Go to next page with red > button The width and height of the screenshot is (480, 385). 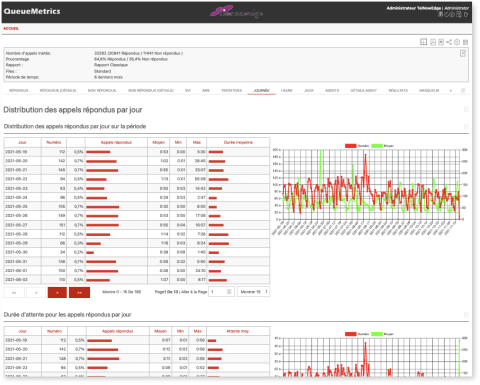[x=57, y=292]
